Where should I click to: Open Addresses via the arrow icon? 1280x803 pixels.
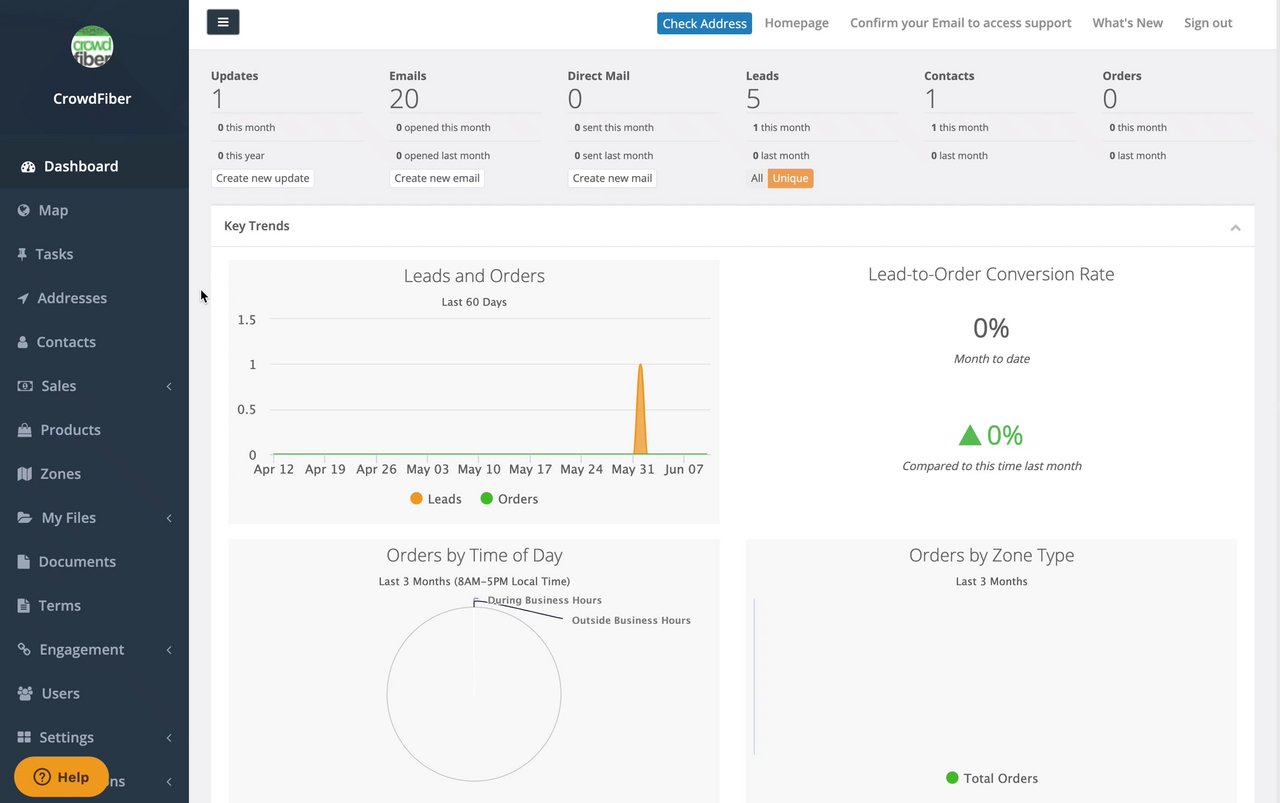(23, 298)
